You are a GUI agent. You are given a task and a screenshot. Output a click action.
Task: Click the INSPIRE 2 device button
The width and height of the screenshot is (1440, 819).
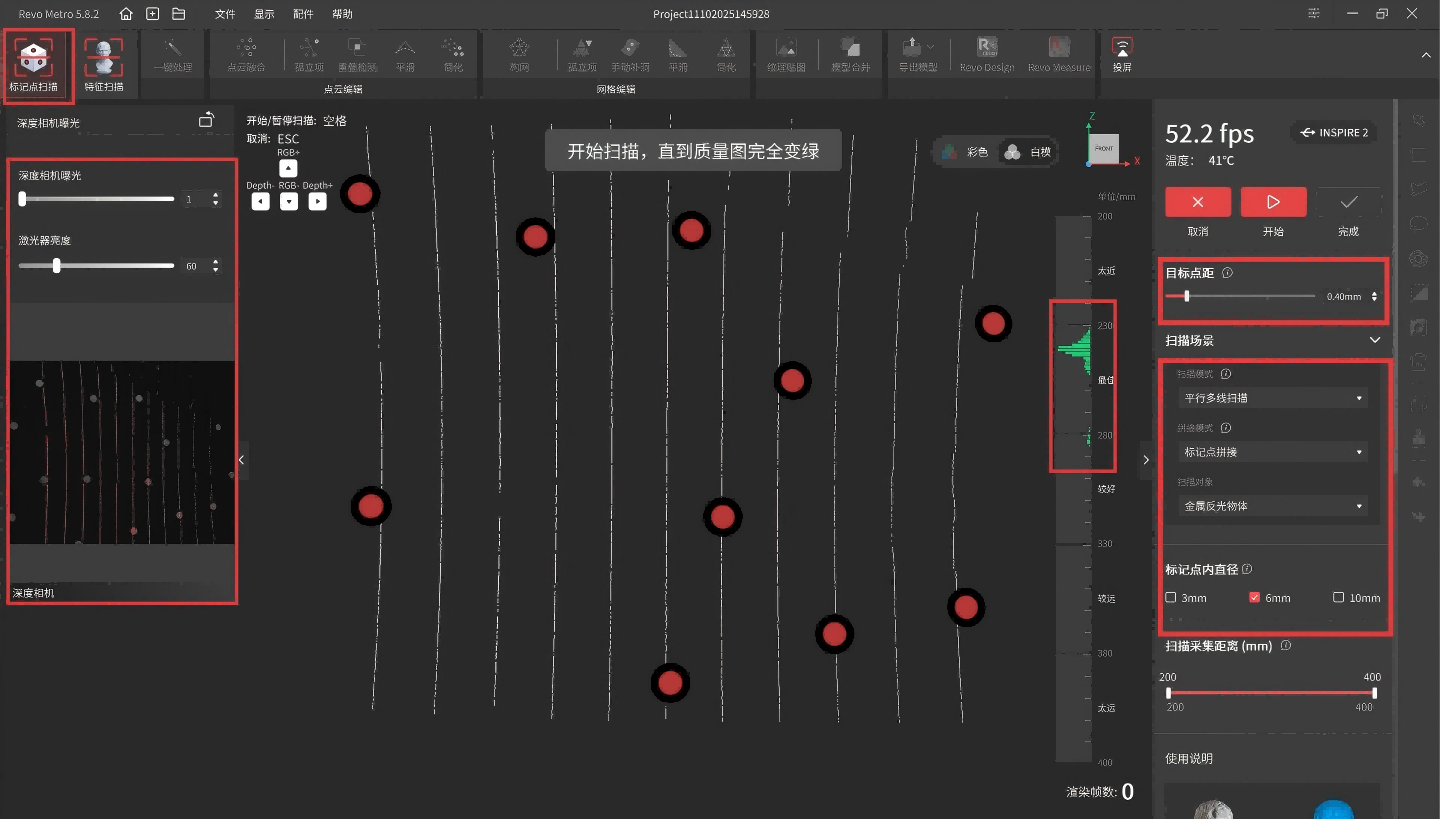1334,132
